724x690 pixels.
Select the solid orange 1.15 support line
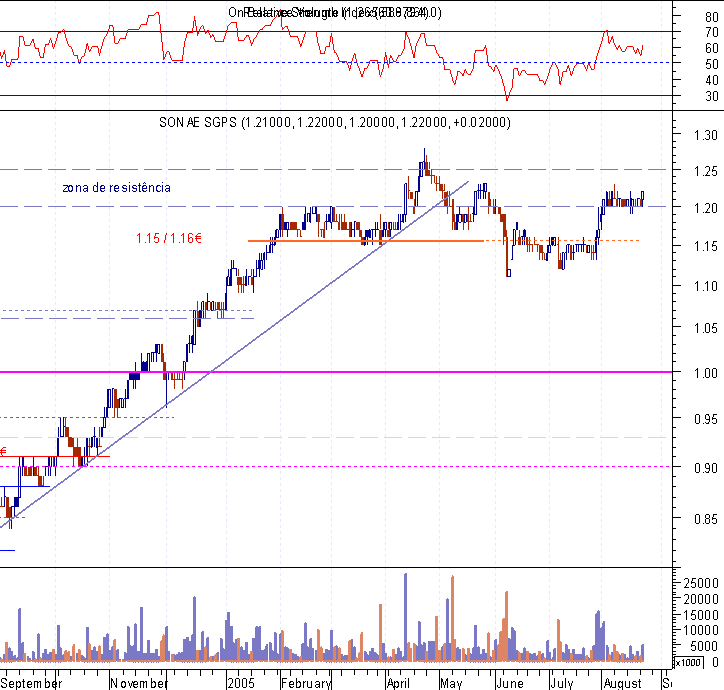click(x=366, y=241)
